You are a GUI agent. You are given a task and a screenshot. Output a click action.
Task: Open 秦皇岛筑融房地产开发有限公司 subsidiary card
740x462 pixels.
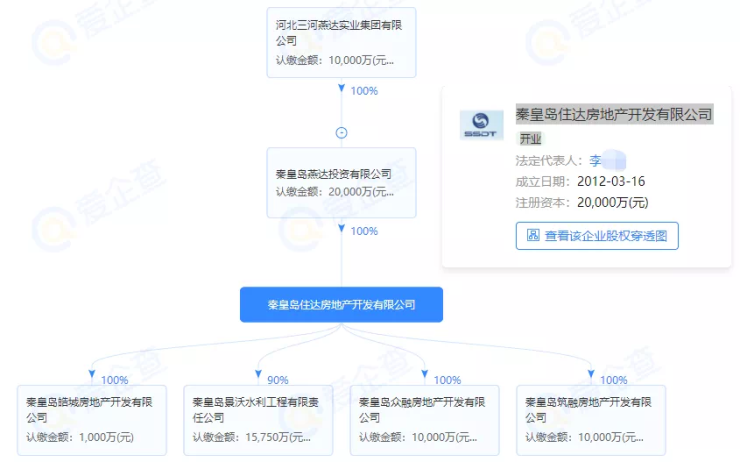click(x=591, y=420)
